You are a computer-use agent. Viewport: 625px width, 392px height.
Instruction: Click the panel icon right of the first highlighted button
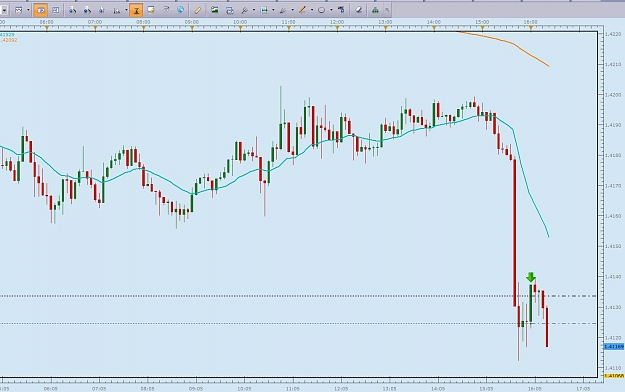coord(56,10)
